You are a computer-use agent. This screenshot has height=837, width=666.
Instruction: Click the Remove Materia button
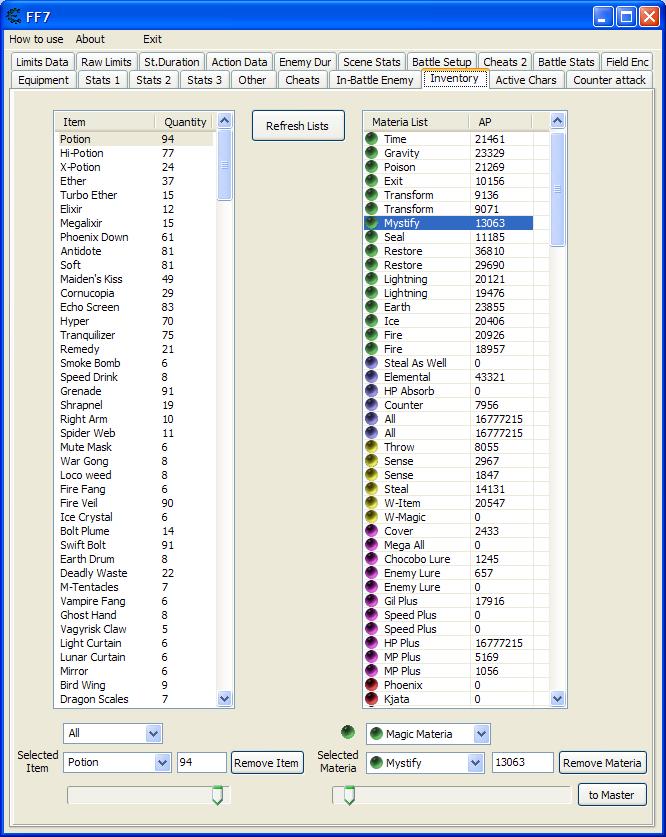click(x=602, y=763)
